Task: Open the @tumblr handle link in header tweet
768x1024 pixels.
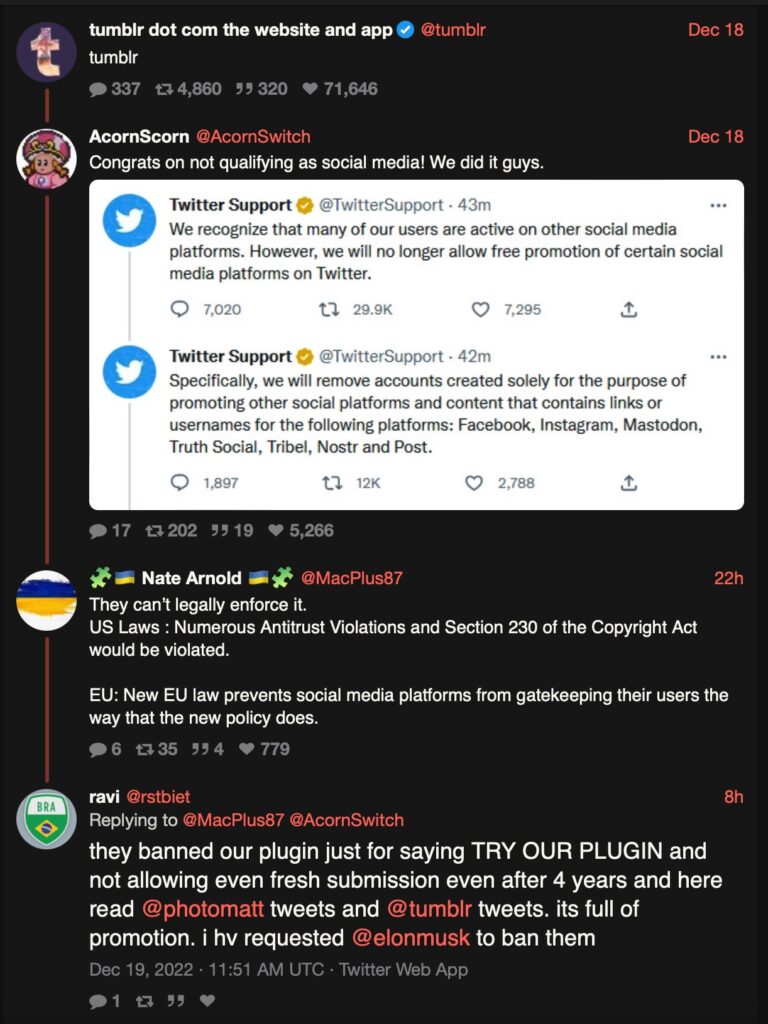Action: tap(453, 30)
